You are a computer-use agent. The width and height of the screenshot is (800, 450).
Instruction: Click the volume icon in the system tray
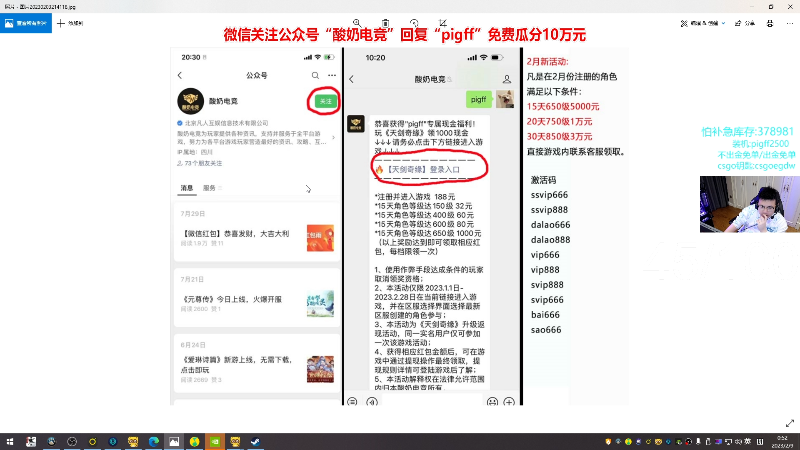coord(738,442)
